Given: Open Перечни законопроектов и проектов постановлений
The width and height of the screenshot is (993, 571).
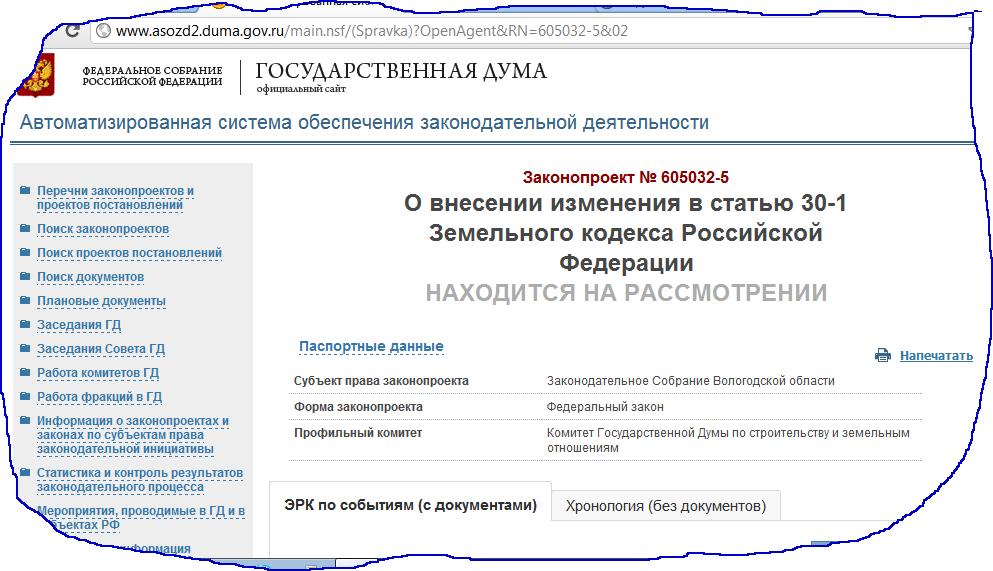Looking at the screenshot, I should click(115, 198).
